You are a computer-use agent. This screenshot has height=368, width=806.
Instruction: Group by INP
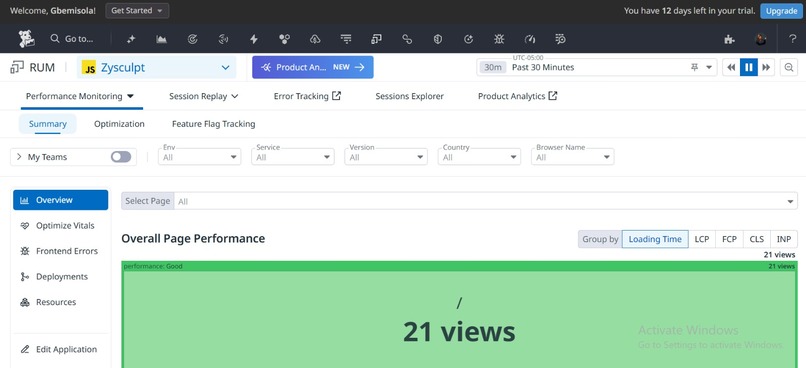click(x=784, y=239)
